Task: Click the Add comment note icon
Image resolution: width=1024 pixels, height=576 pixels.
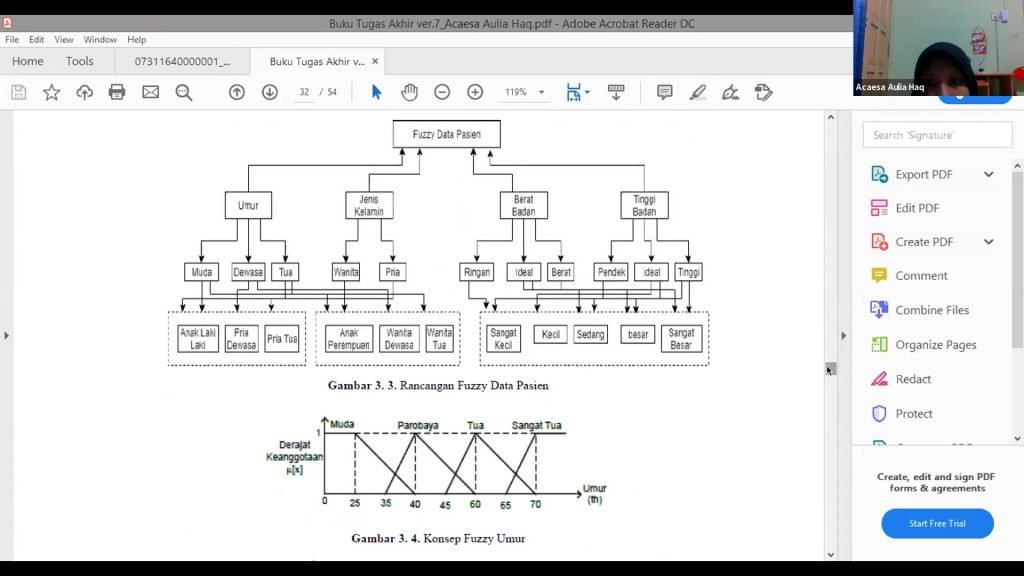Action: (x=665, y=92)
